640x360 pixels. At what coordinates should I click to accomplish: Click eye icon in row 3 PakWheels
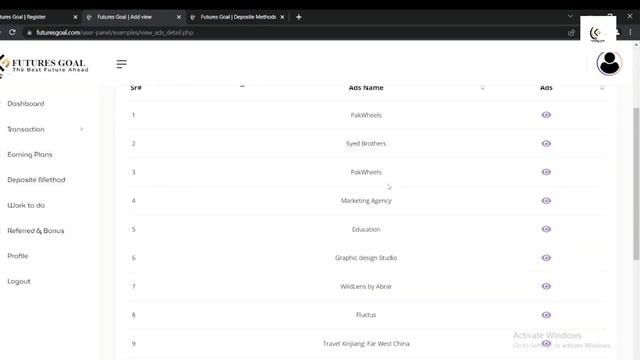[546, 172]
